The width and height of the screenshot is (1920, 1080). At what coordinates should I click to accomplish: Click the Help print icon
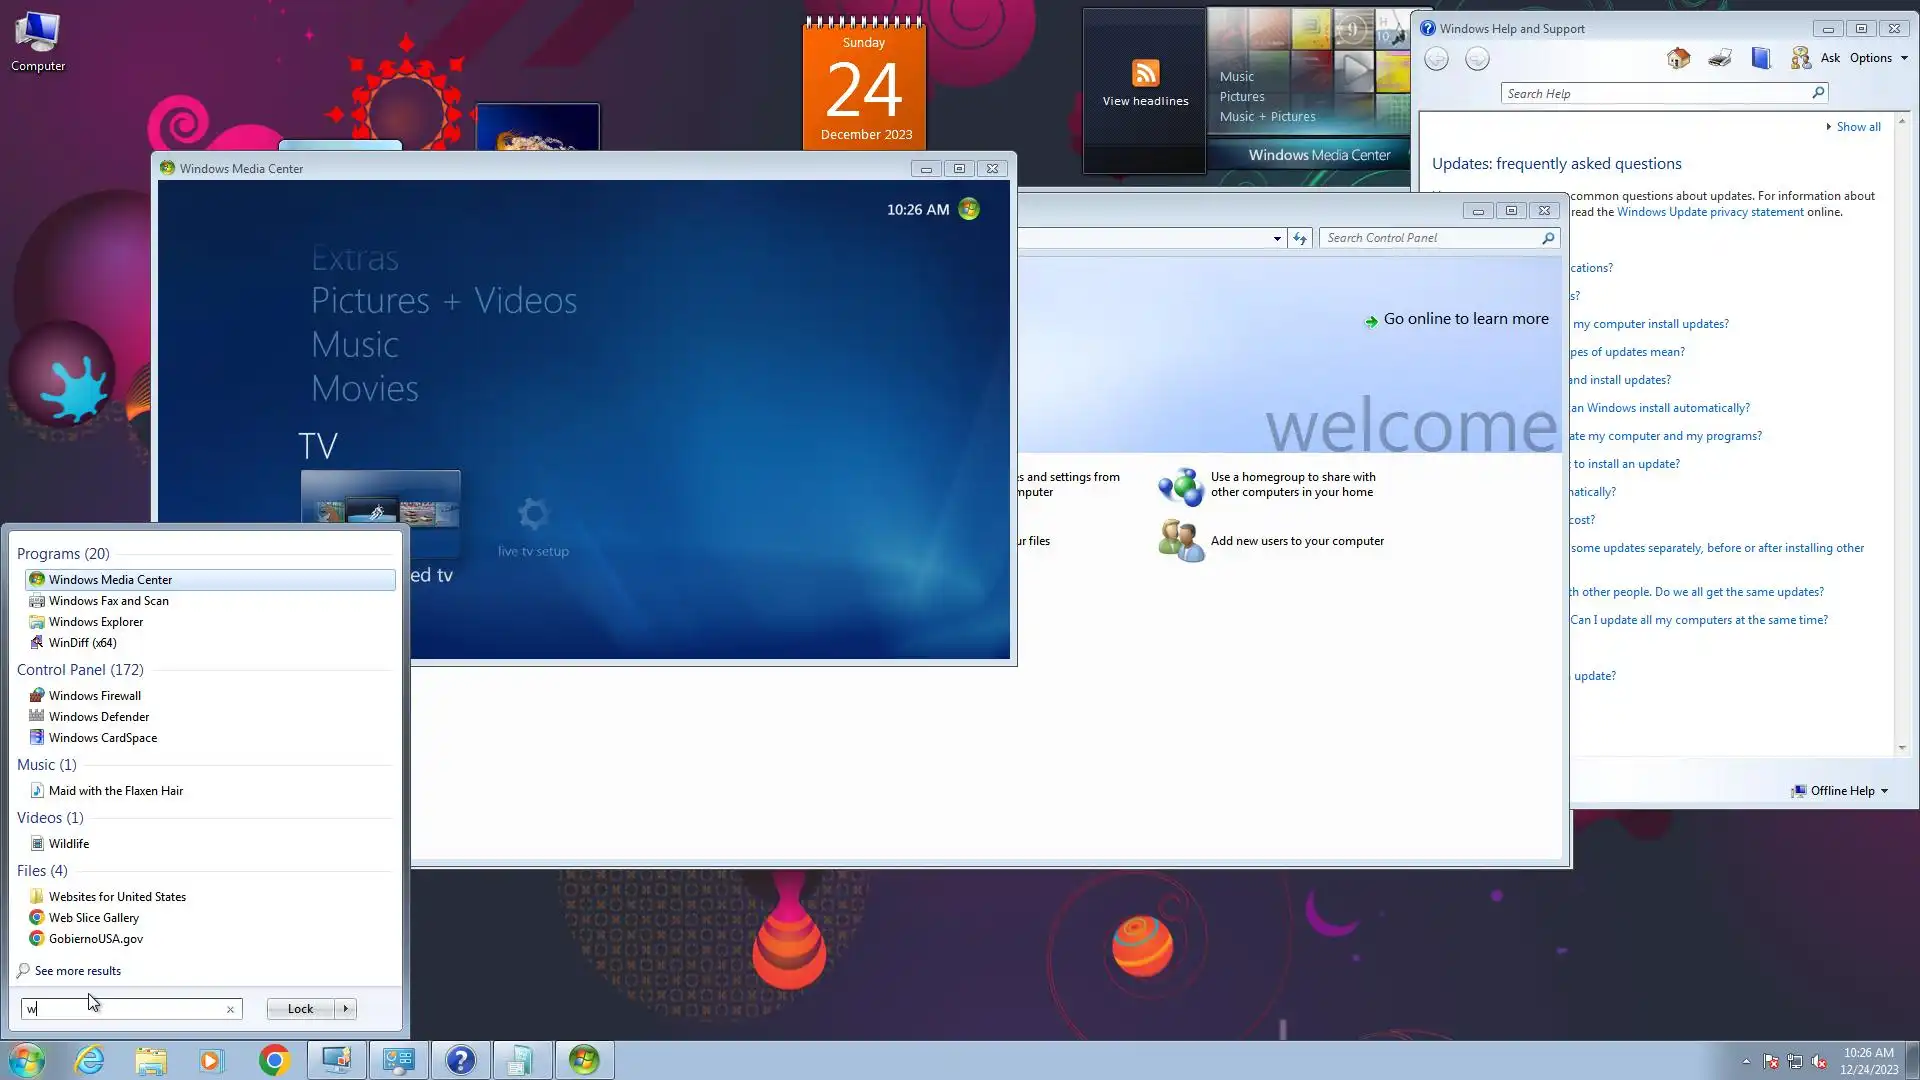pos(1719,58)
